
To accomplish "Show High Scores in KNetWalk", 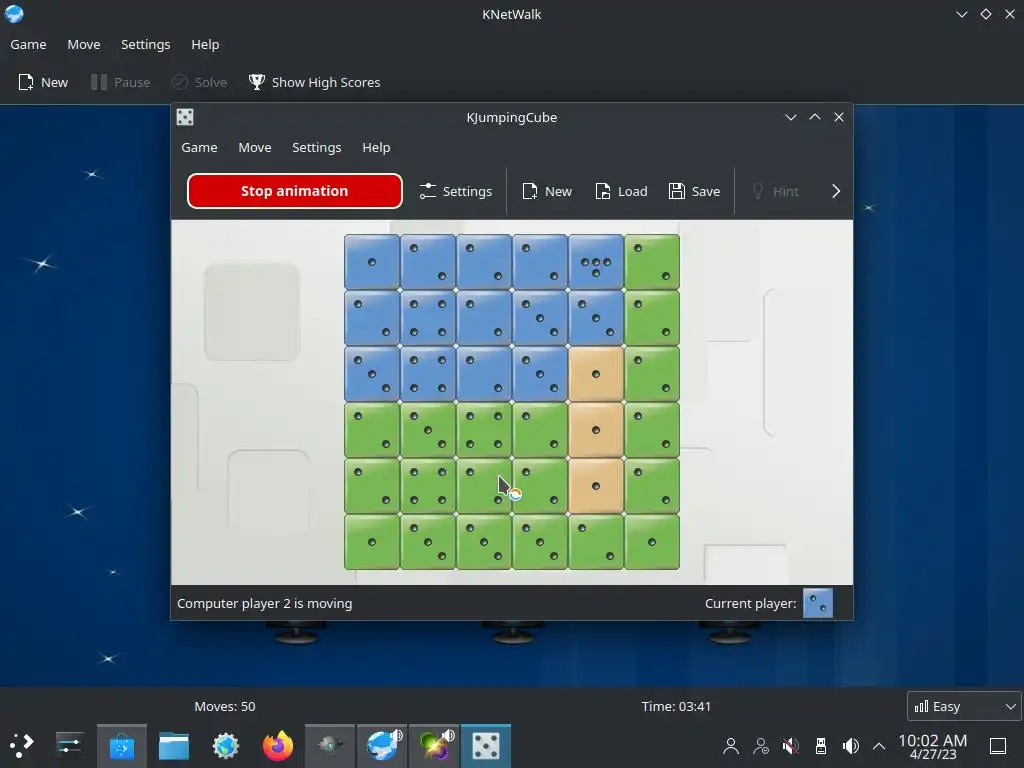I will coord(315,82).
